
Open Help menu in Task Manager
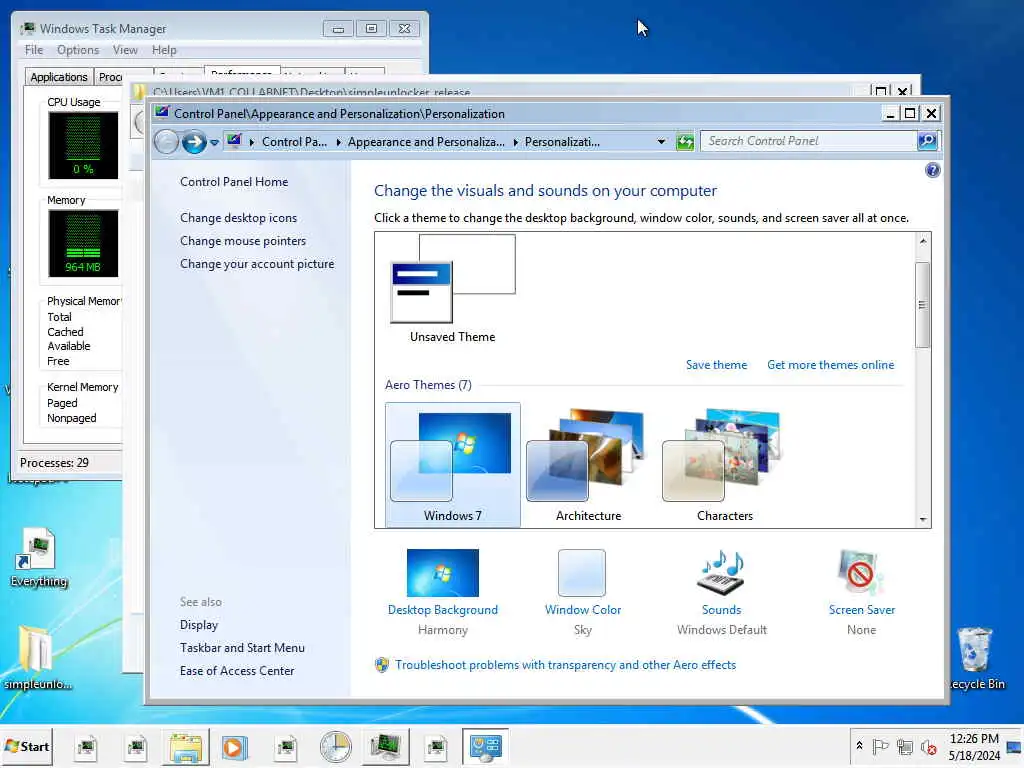click(x=164, y=50)
